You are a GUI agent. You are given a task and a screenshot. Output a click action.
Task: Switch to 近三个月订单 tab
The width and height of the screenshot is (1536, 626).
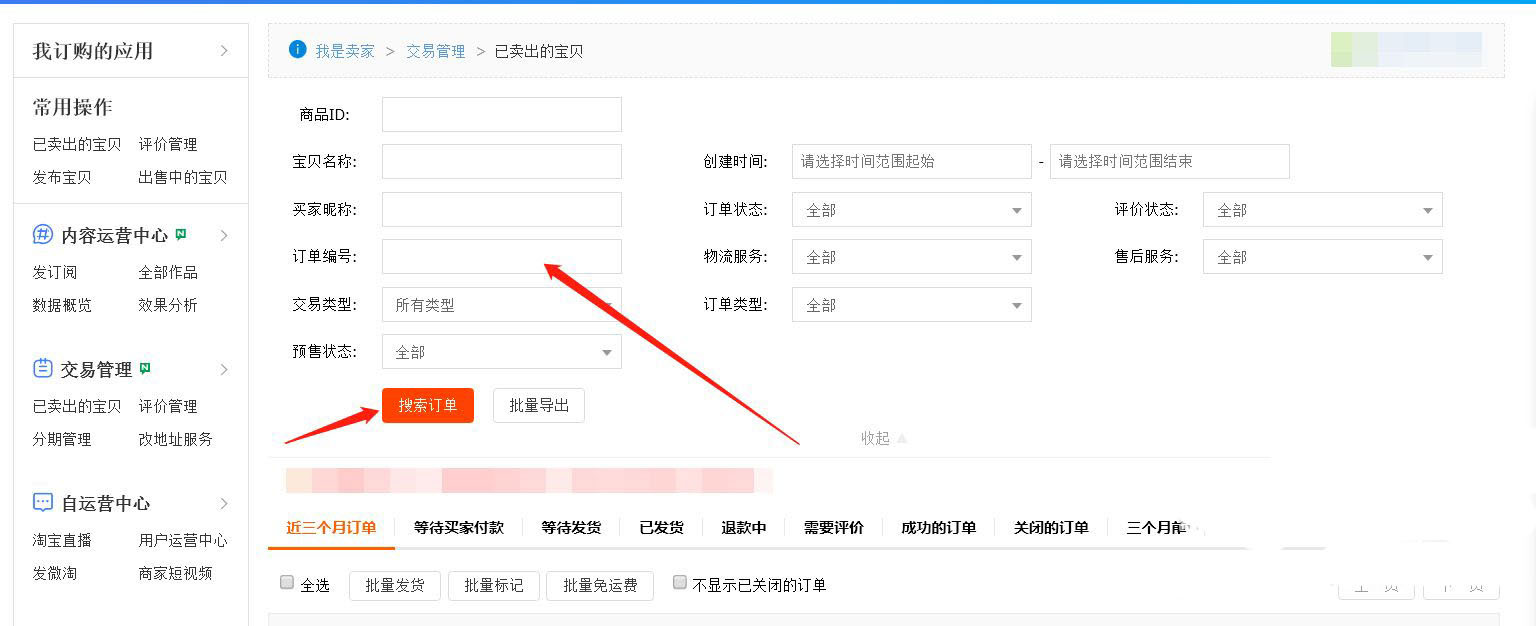pyautogui.click(x=331, y=527)
